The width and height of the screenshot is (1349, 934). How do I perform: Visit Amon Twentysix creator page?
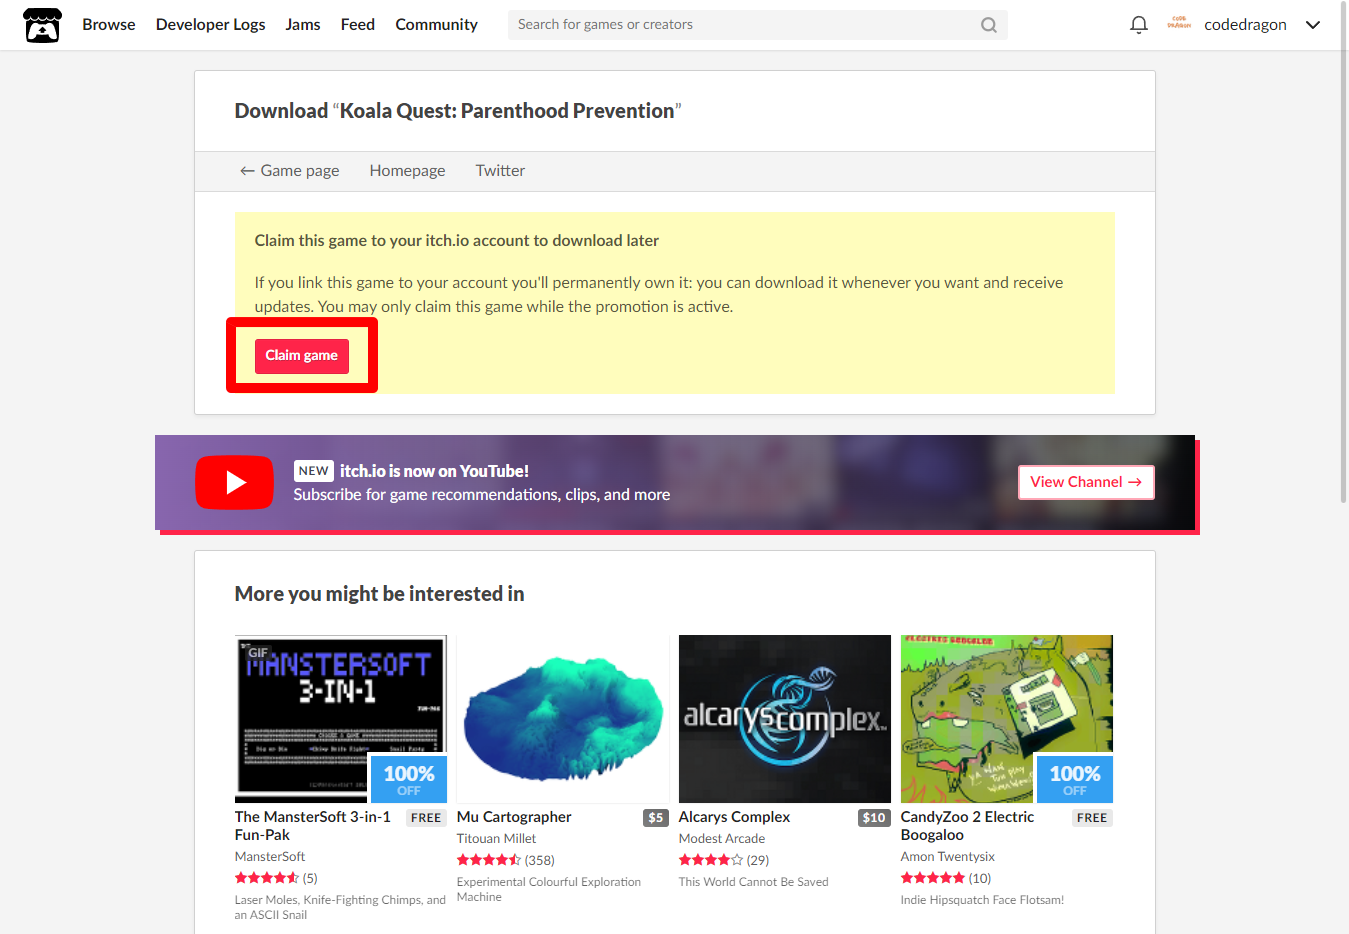coord(947,857)
